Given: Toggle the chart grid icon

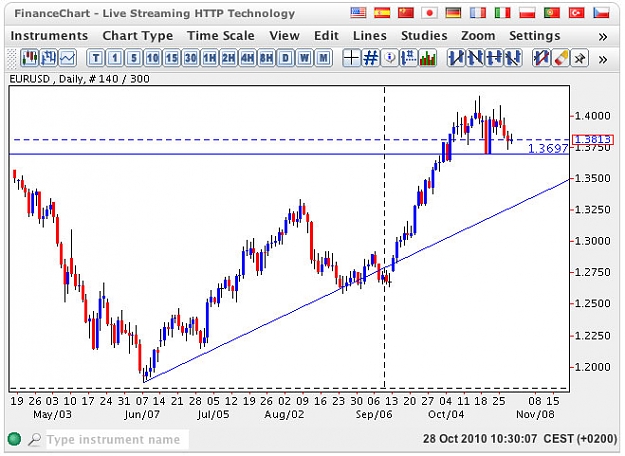Looking at the screenshot, I should 370,58.
